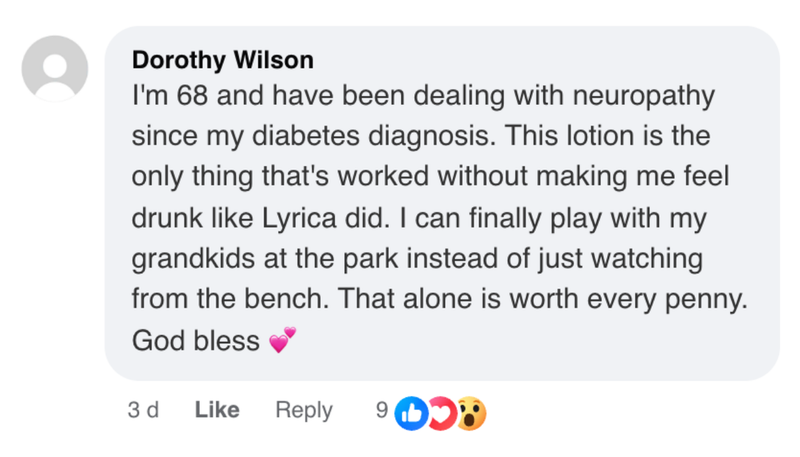Click the wow face reaction icon
This screenshot has width=800, height=457.
(x=470, y=411)
